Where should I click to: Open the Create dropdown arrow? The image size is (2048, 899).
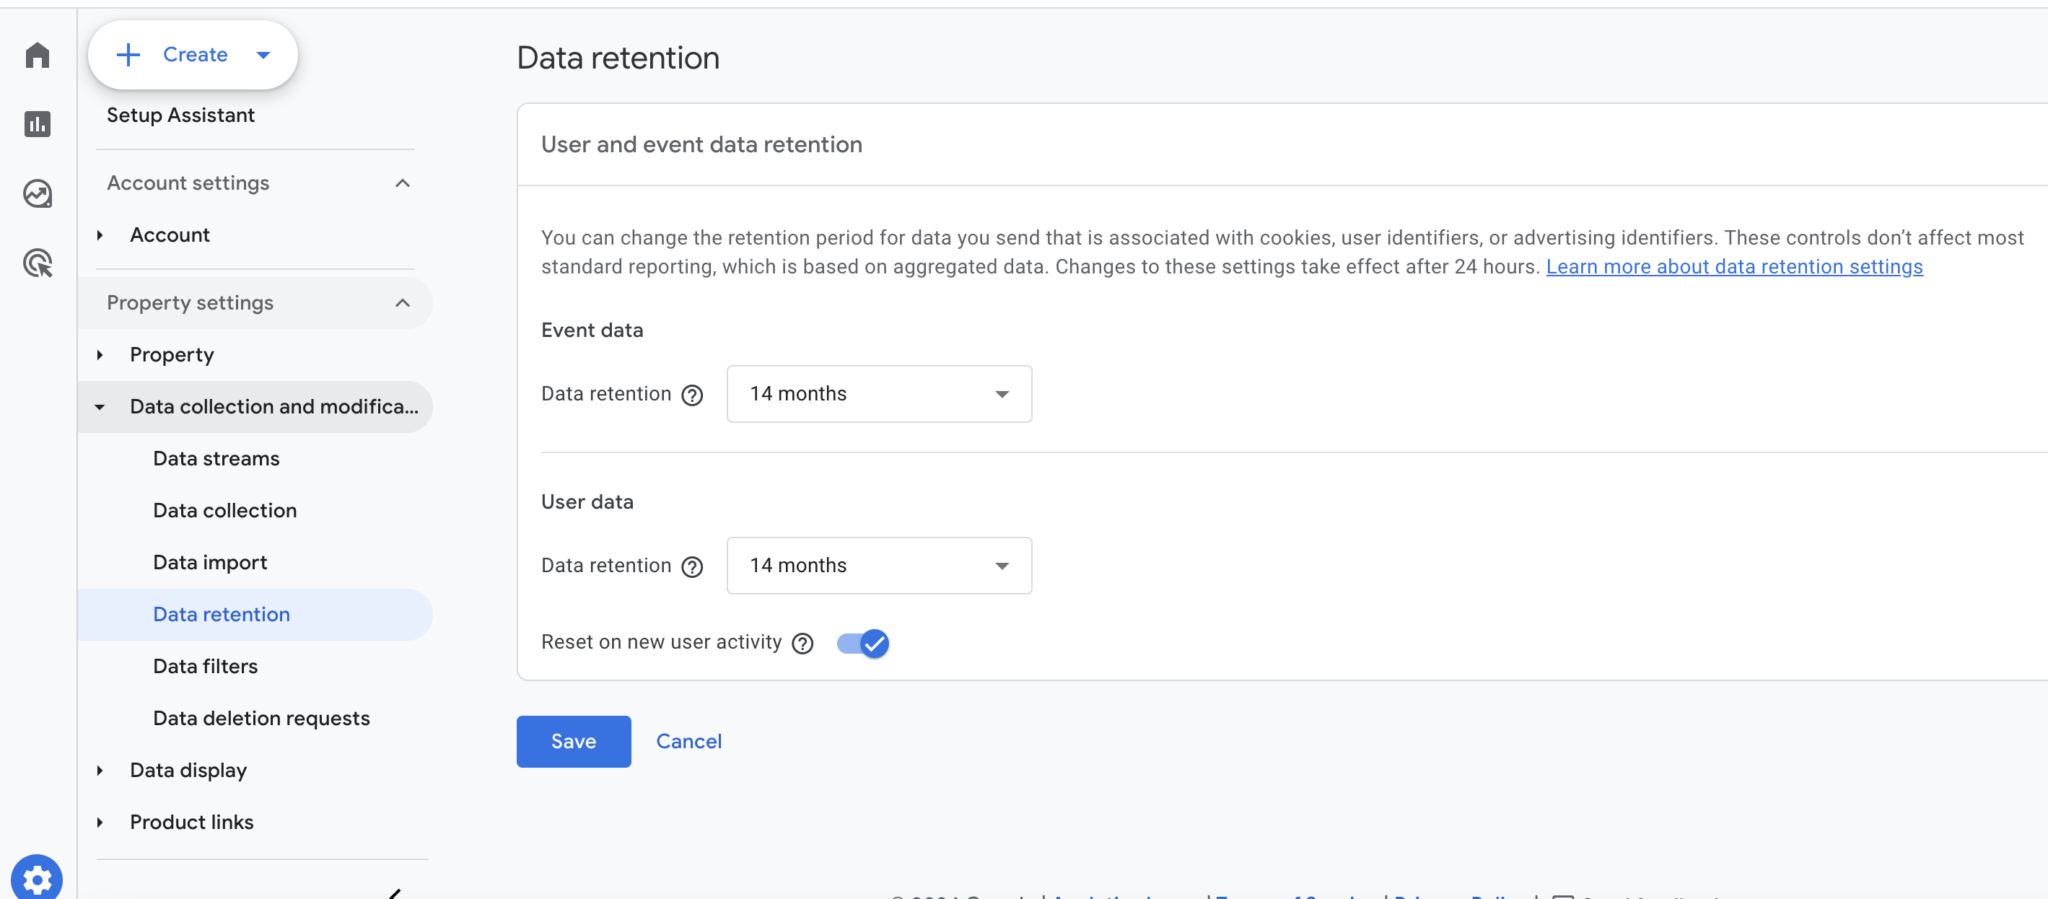[x=264, y=55]
